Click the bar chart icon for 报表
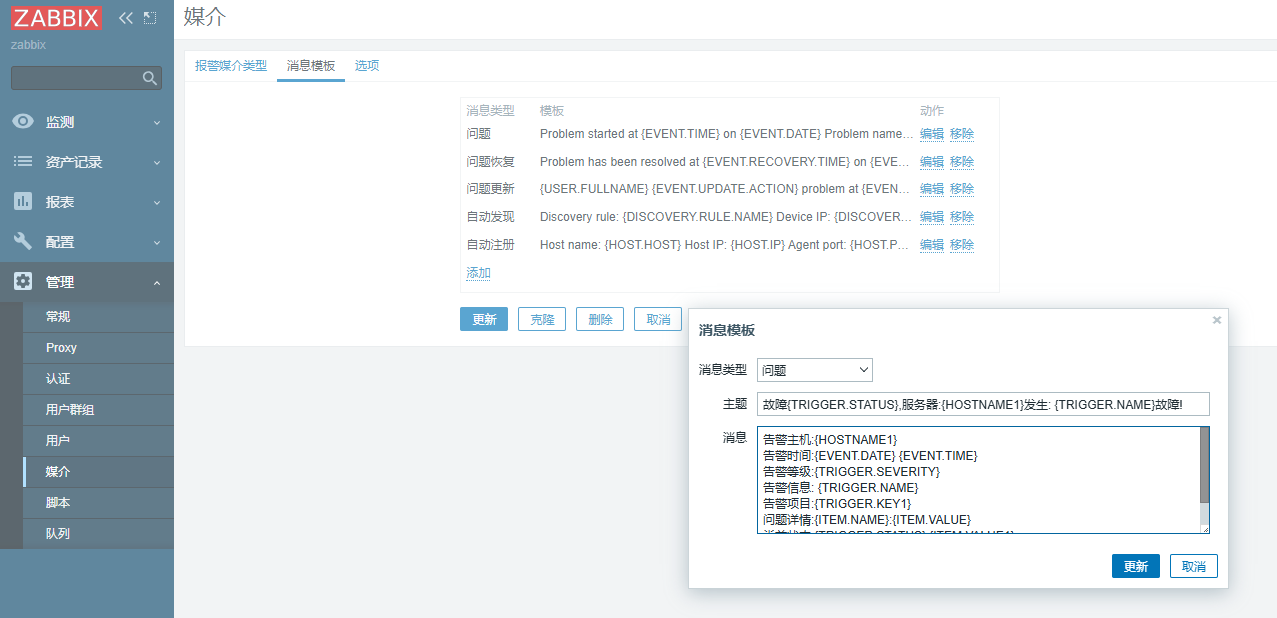The height and width of the screenshot is (618, 1277). [23, 202]
